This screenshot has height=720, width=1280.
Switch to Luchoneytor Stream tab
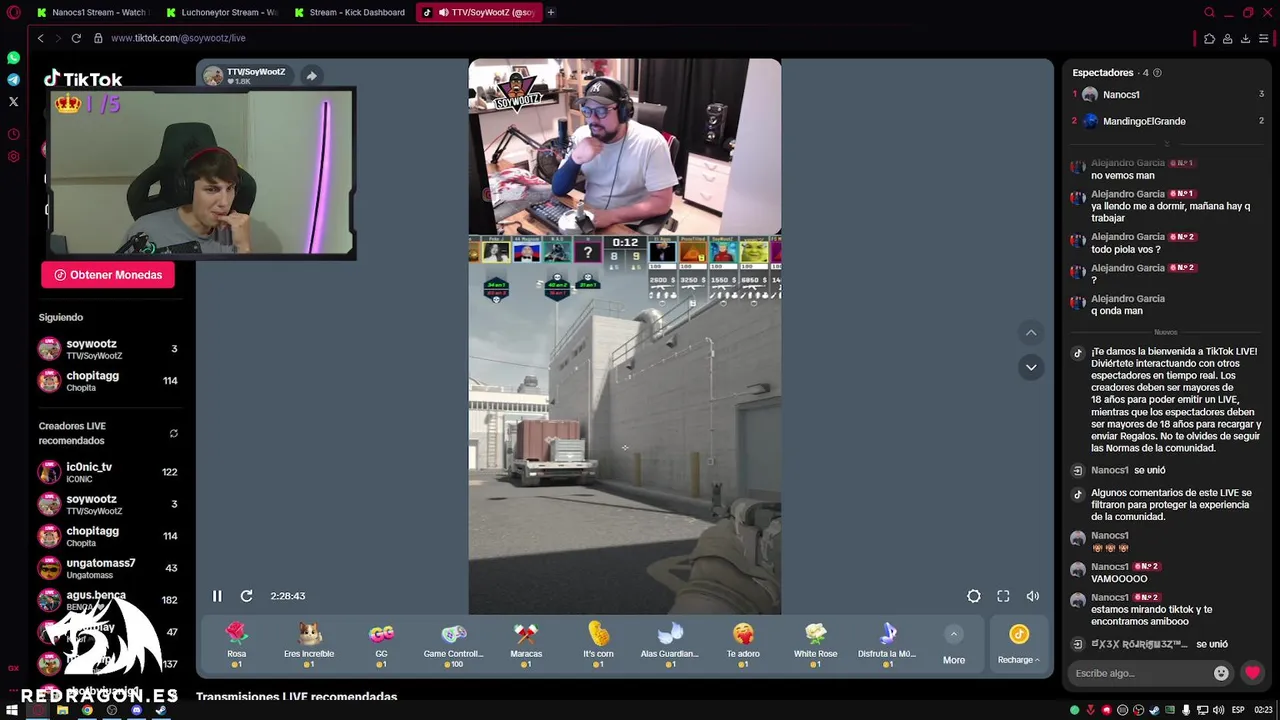click(x=222, y=12)
